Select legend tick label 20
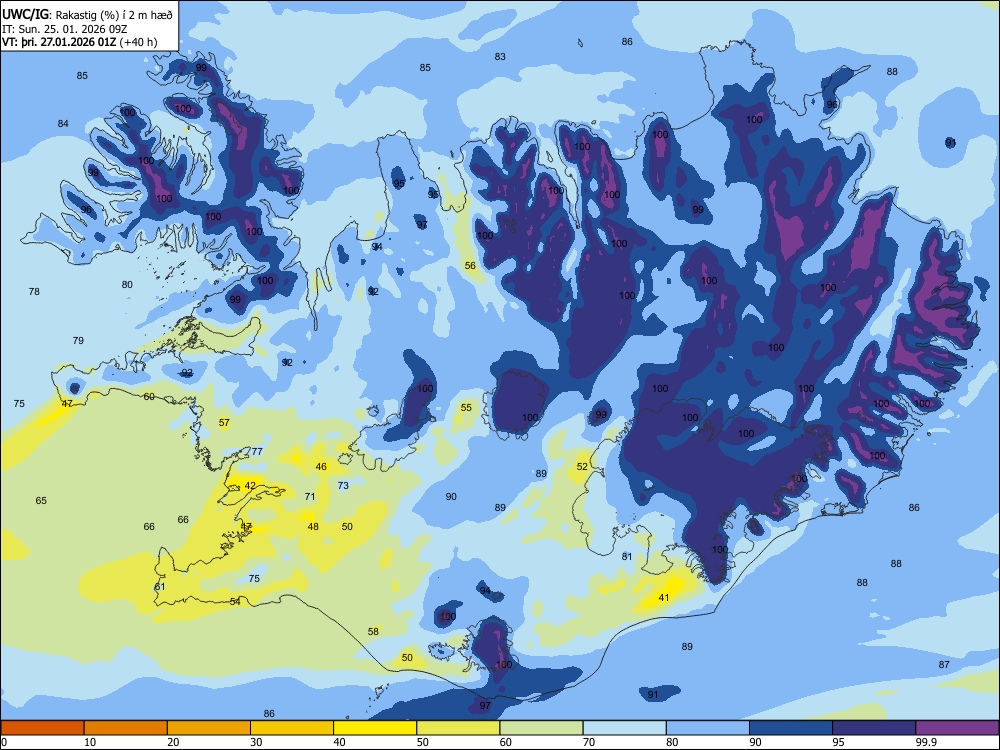The height and width of the screenshot is (750, 1000). point(173,742)
